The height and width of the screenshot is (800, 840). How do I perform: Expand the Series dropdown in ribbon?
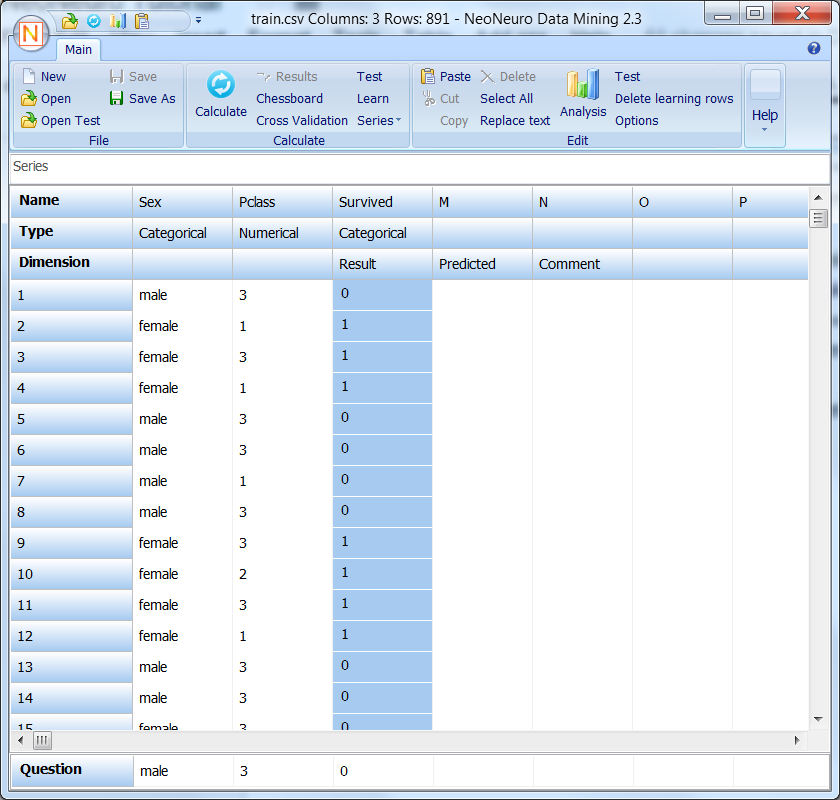tap(379, 121)
